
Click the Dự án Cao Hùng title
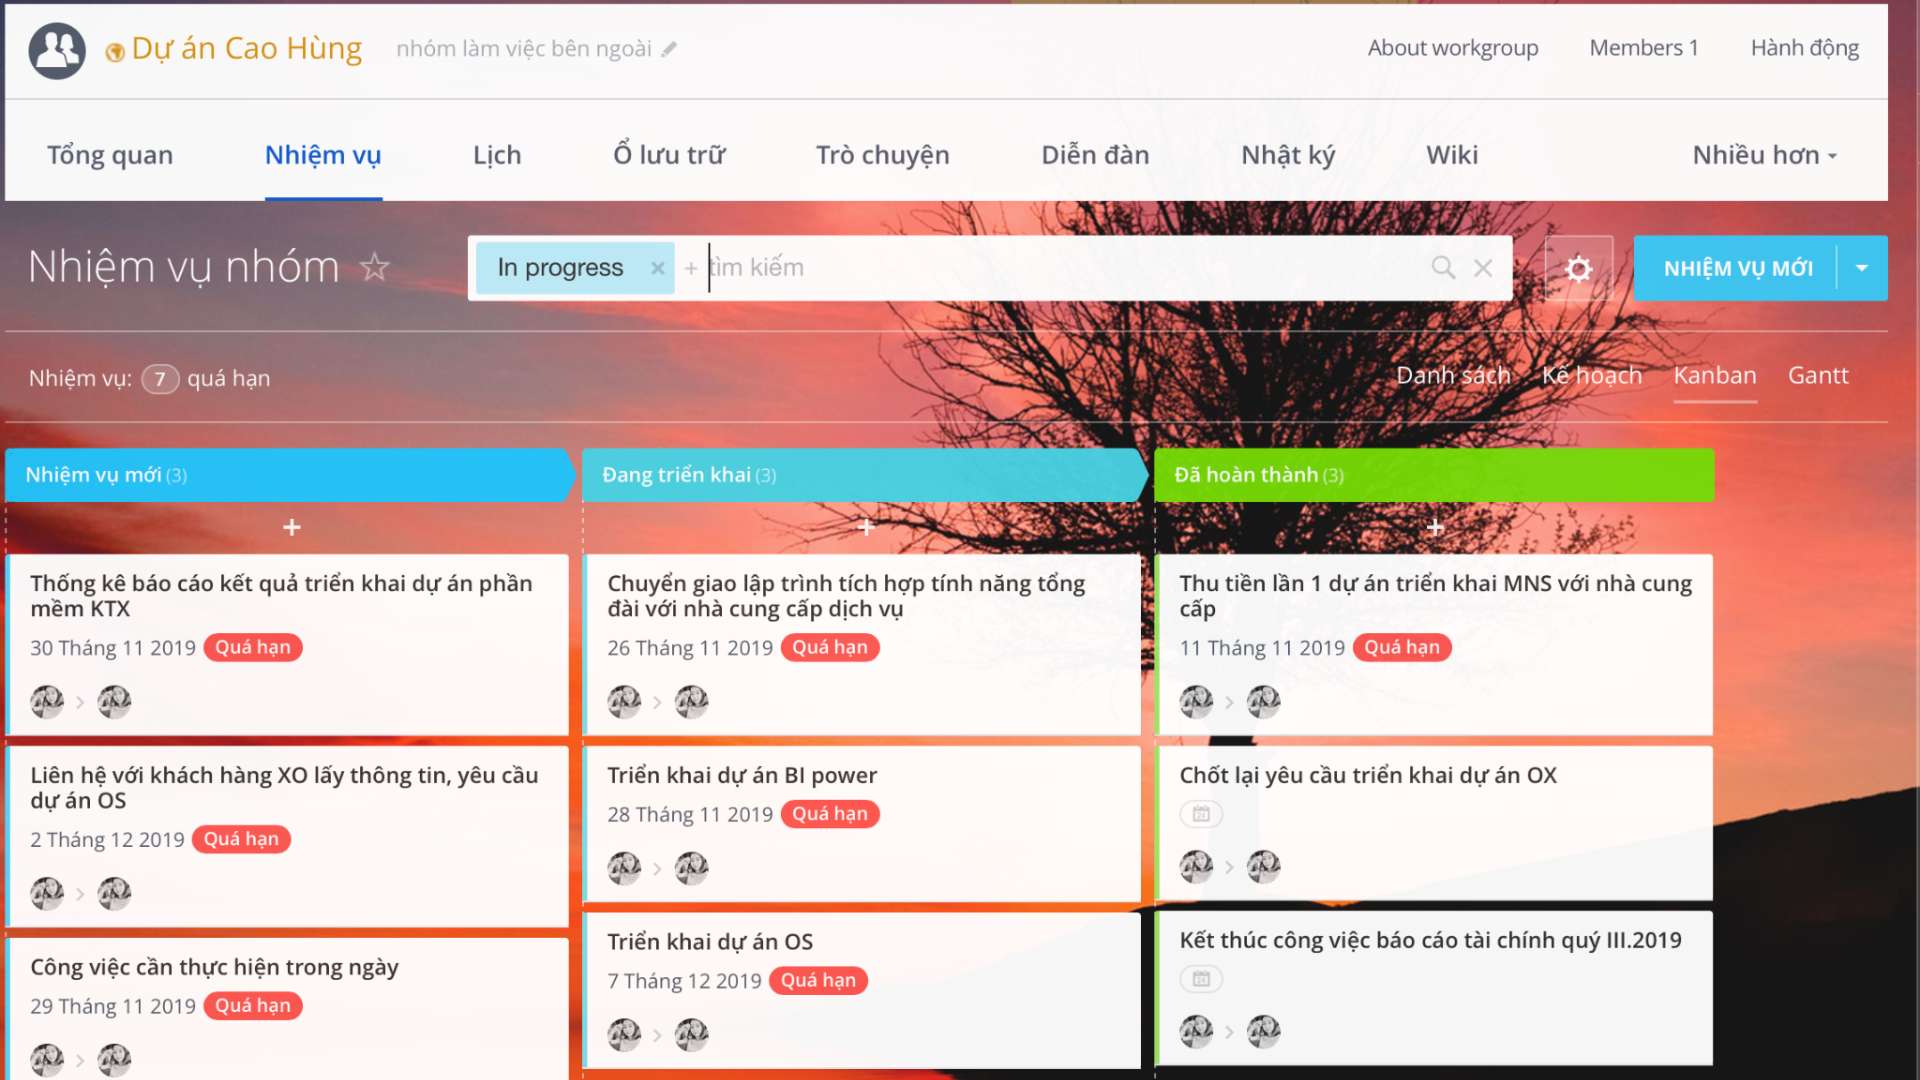click(247, 48)
